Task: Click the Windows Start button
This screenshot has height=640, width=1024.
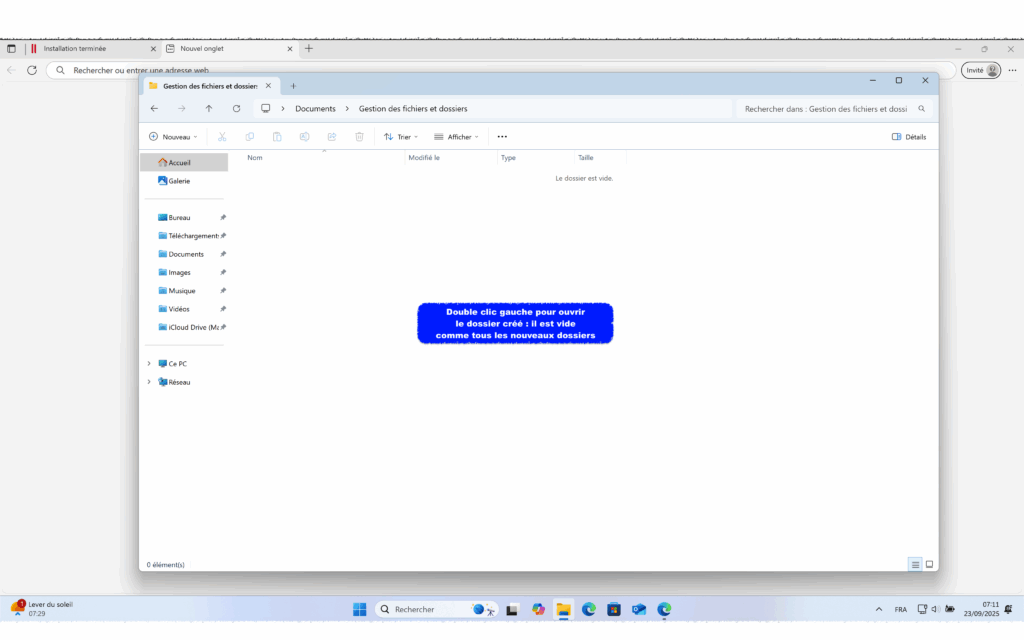Action: click(x=360, y=609)
